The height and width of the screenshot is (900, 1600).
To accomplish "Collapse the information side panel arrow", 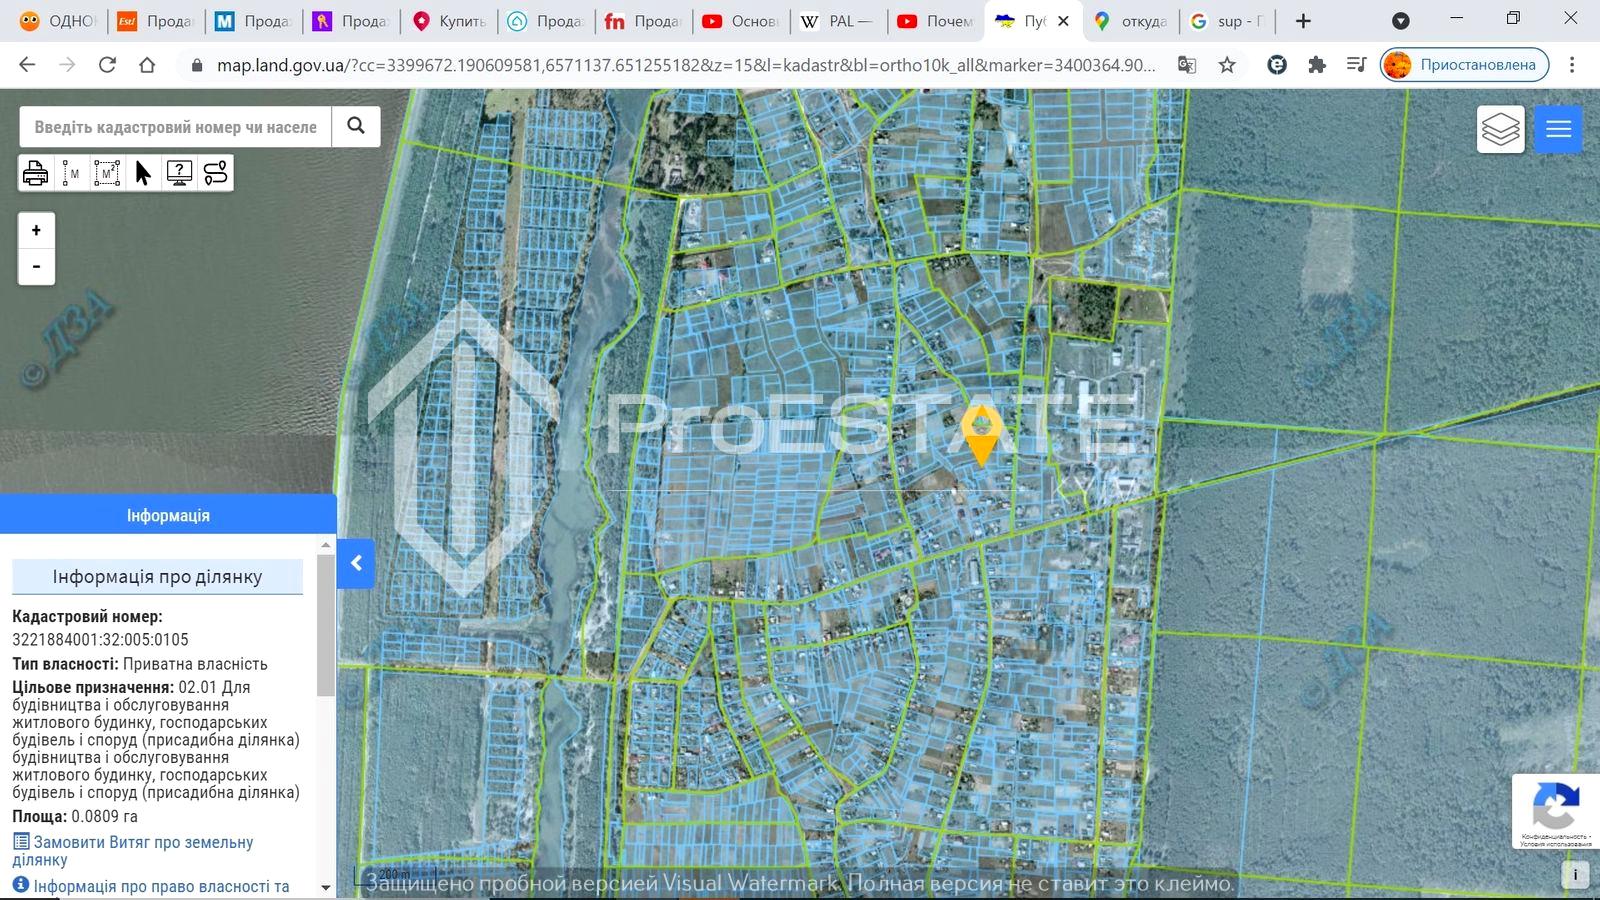I will pyautogui.click(x=356, y=563).
